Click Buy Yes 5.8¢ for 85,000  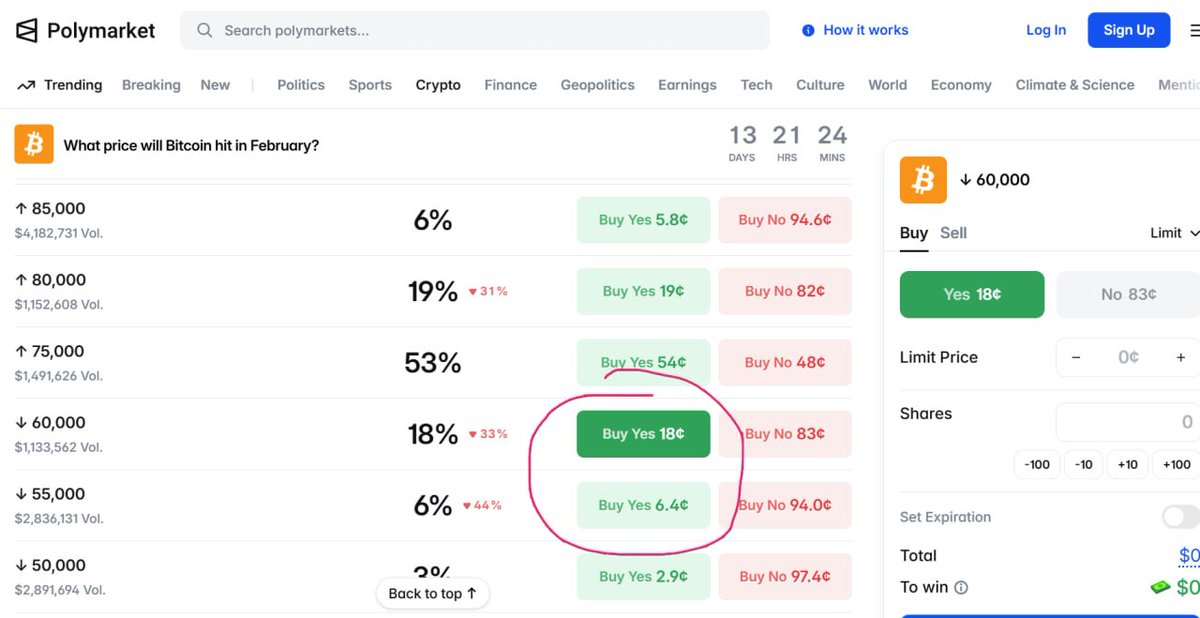click(x=643, y=220)
